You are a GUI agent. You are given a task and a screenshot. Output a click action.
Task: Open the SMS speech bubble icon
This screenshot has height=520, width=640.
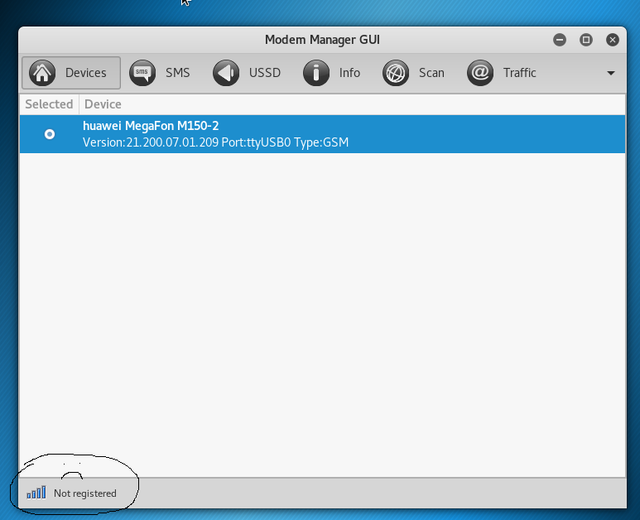(142, 73)
